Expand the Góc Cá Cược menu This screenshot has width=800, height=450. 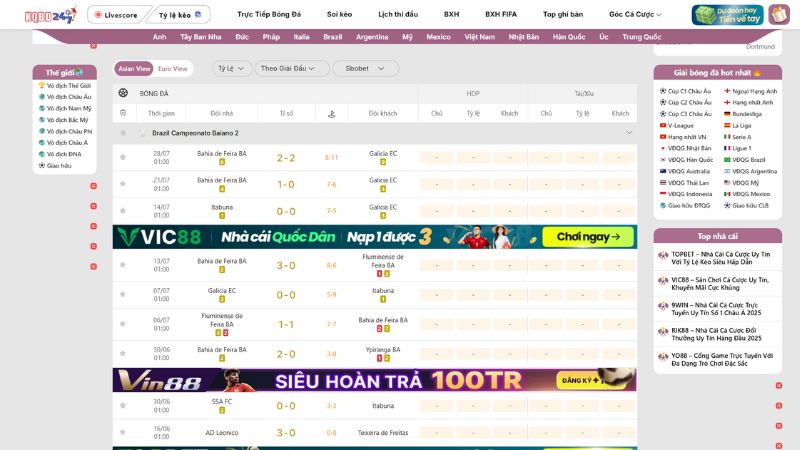(635, 14)
